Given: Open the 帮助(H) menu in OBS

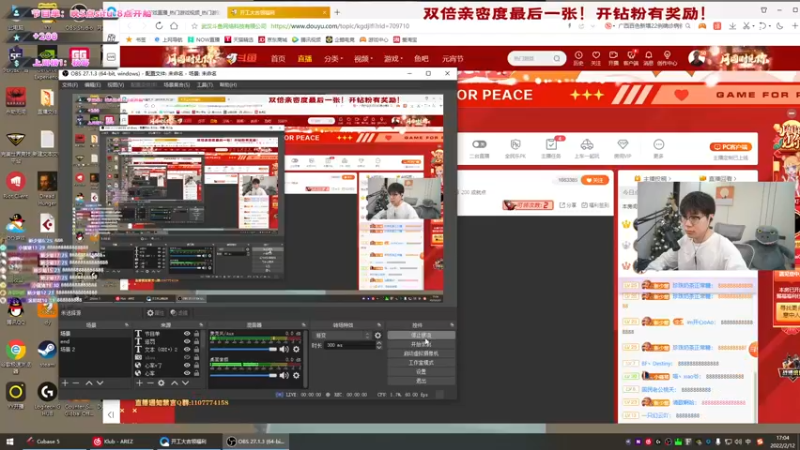Looking at the screenshot, I should 228,85.
